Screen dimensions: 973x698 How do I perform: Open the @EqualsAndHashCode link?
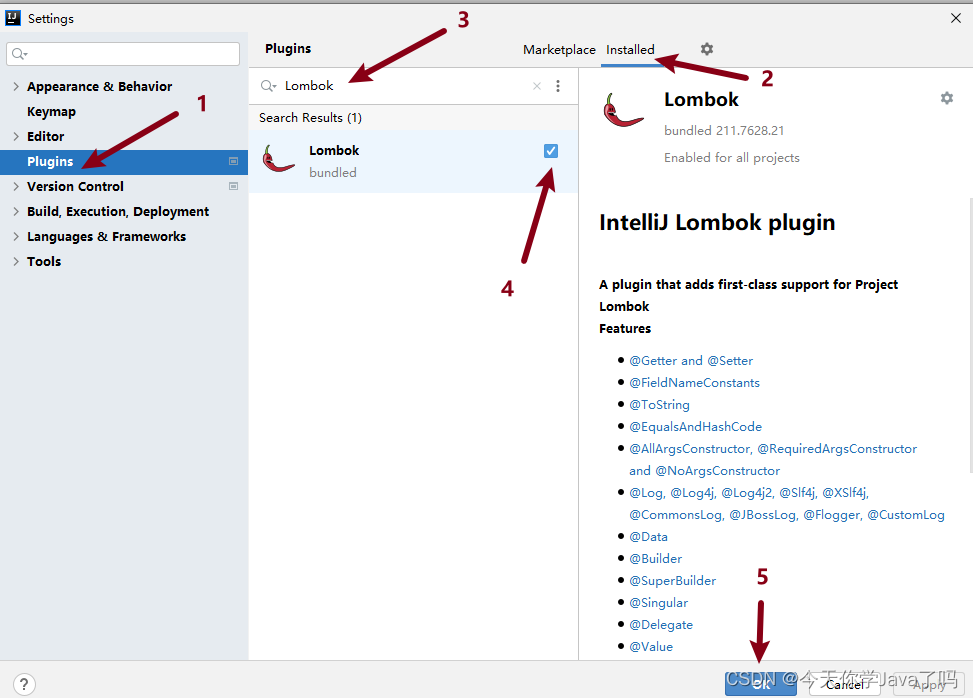tap(696, 427)
